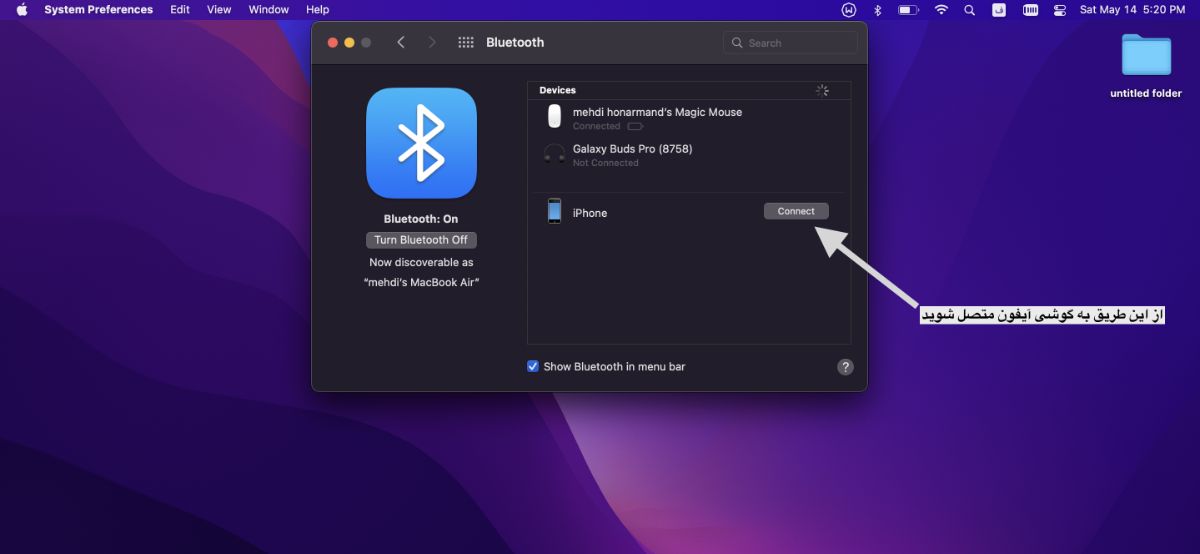Go forward with the right chevron

tap(432, 42)
